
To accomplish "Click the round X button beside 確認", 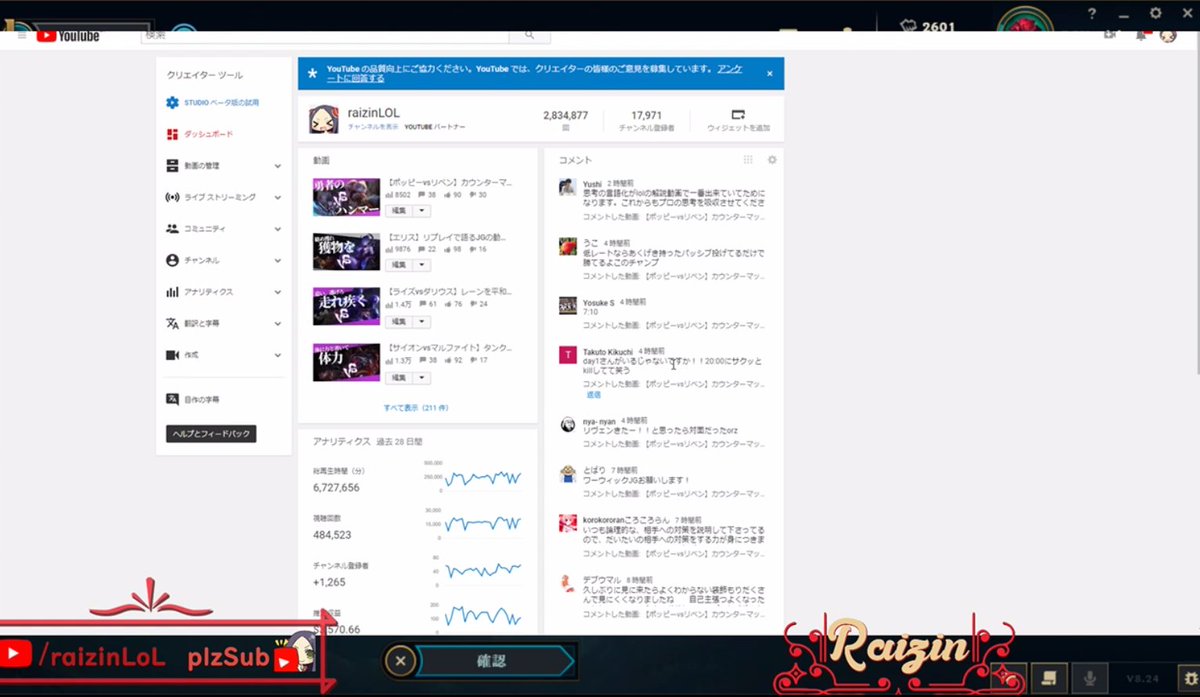I will coord(400,660).
